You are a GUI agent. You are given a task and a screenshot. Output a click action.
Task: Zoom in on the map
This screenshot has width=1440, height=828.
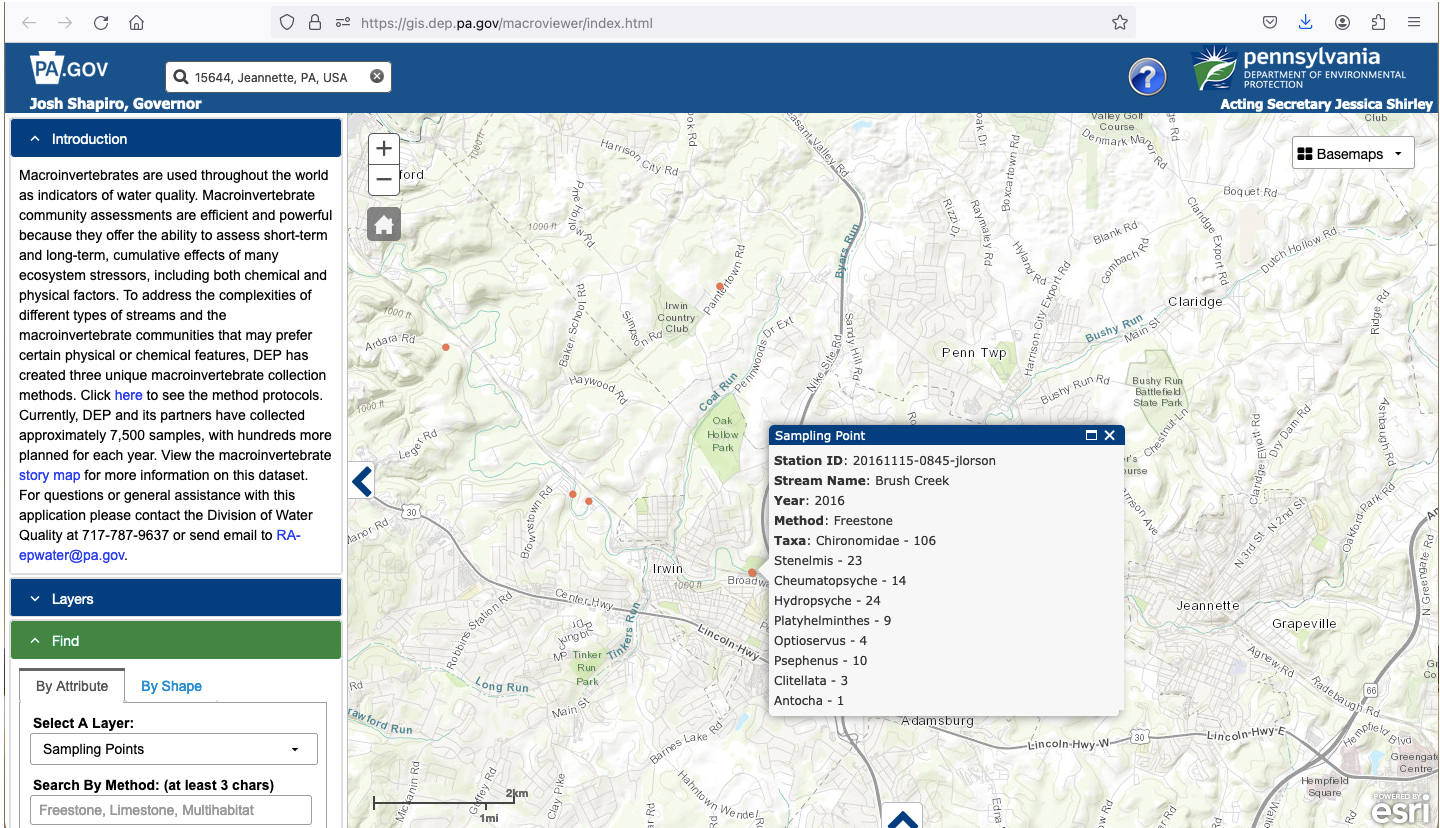coord(384,149)
